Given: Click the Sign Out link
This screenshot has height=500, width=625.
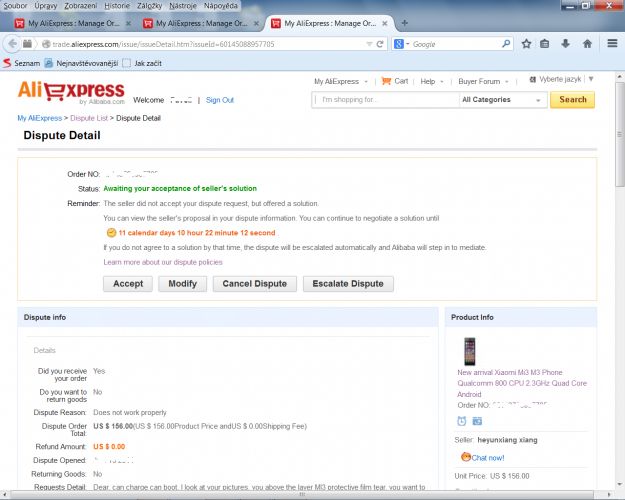Looking at the screenshot, I should click(x=220, y=100).
